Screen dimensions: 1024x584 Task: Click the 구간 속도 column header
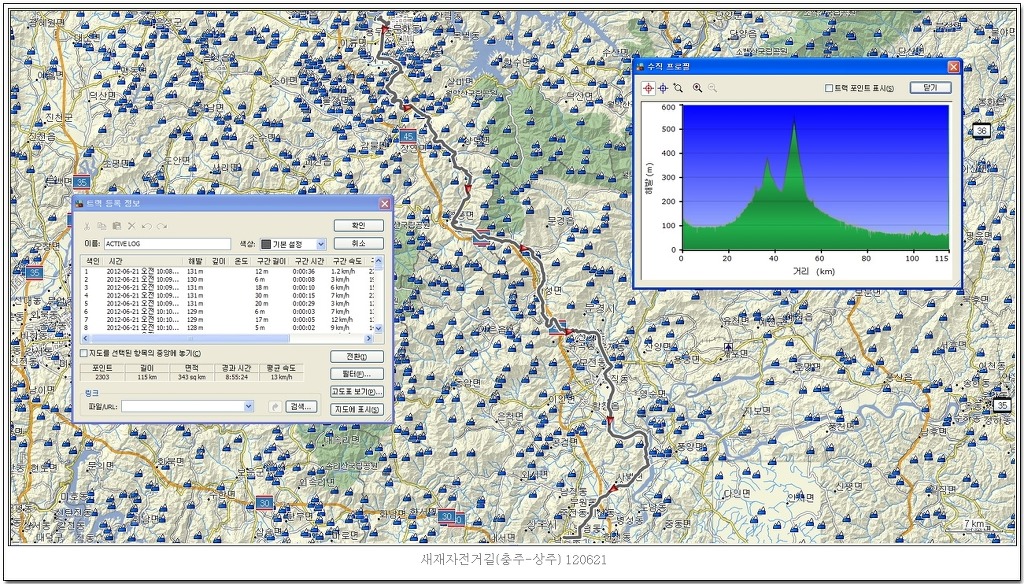click(348, 261)
